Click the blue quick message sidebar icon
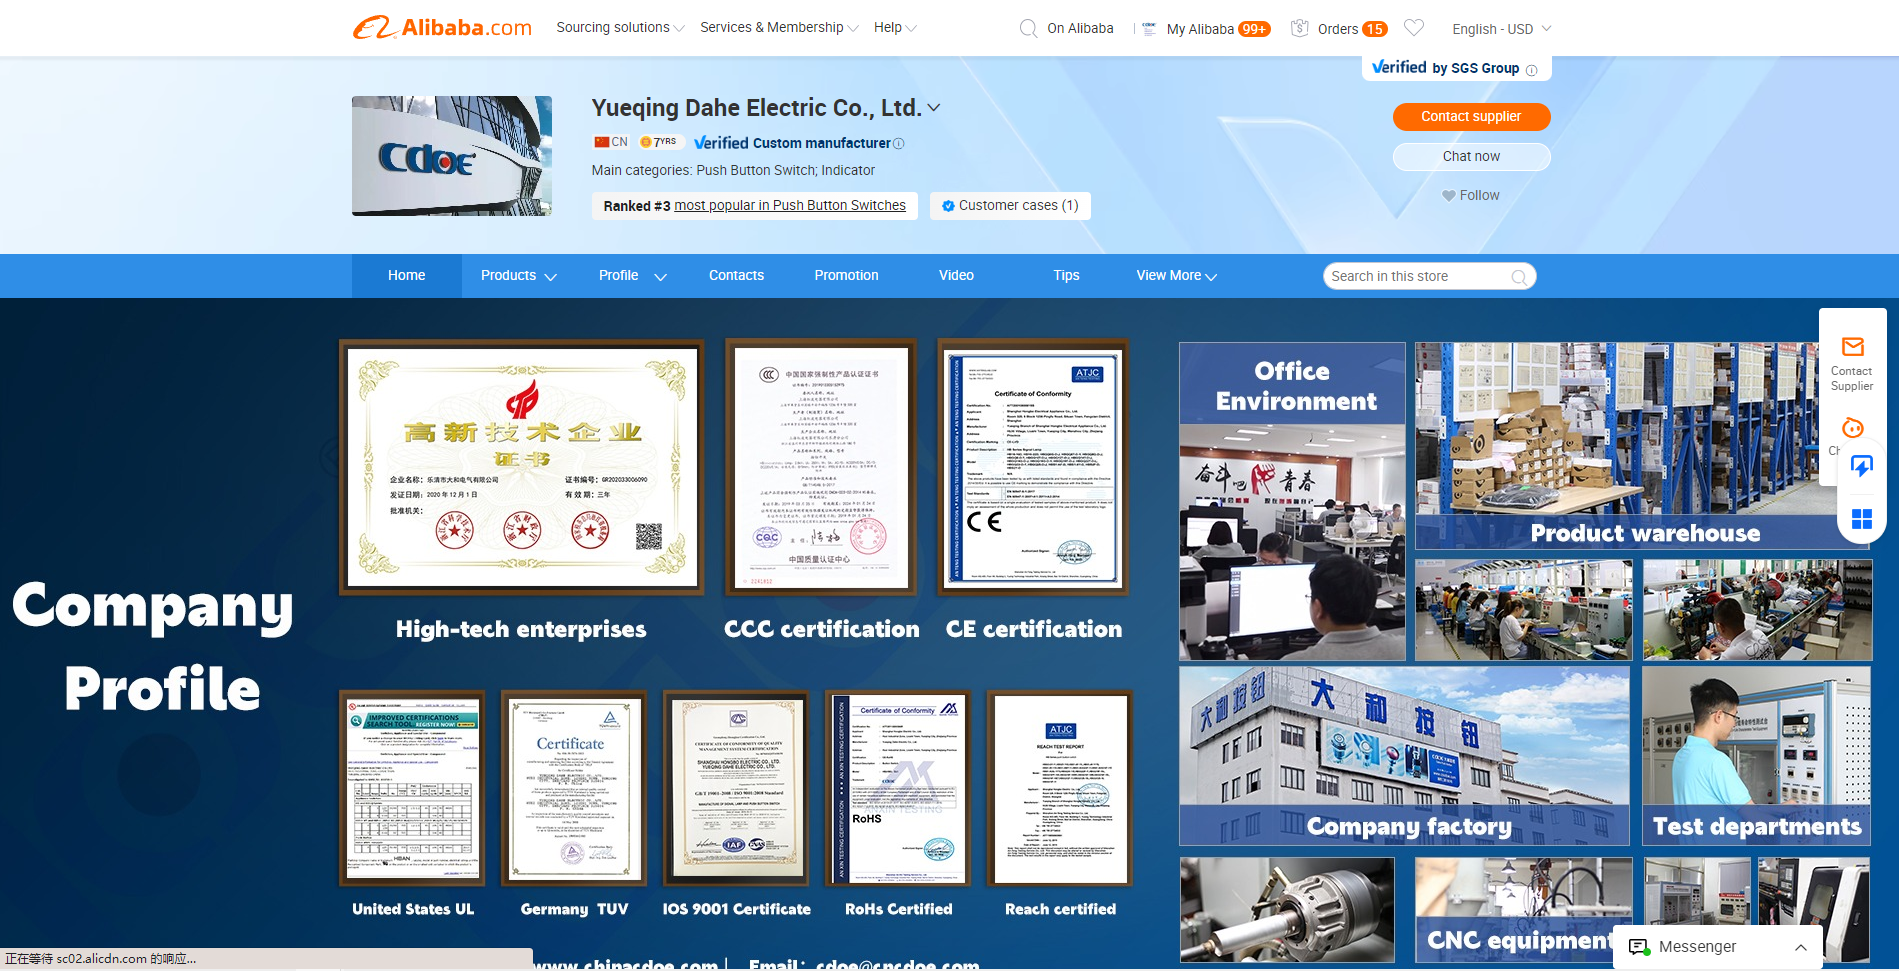Image resolution: width=1899 pixels, height=971 pixels. point(1862,467)
